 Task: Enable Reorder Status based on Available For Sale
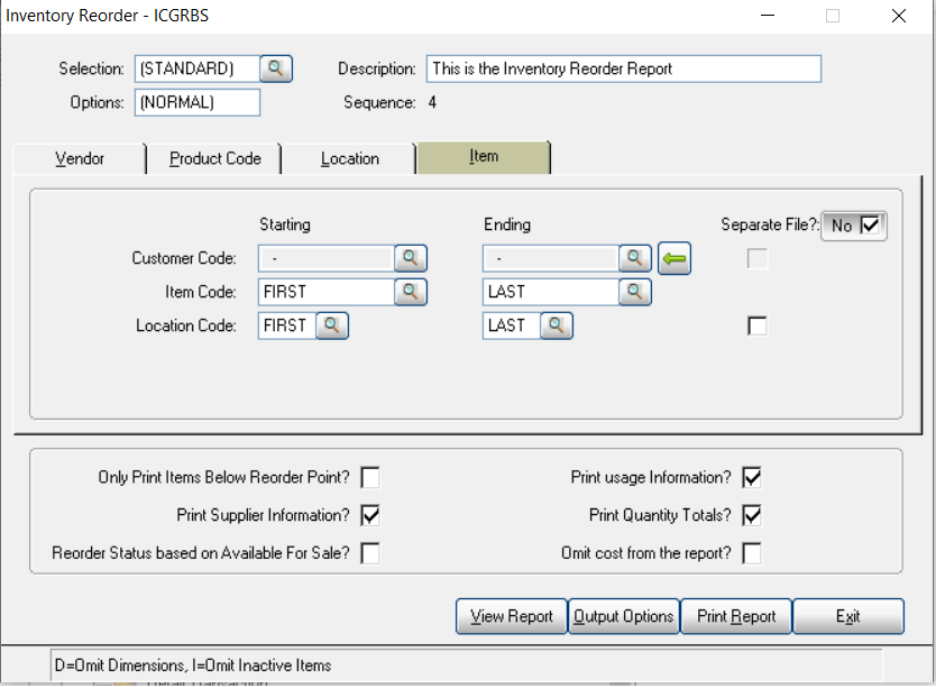coord(370,553)
